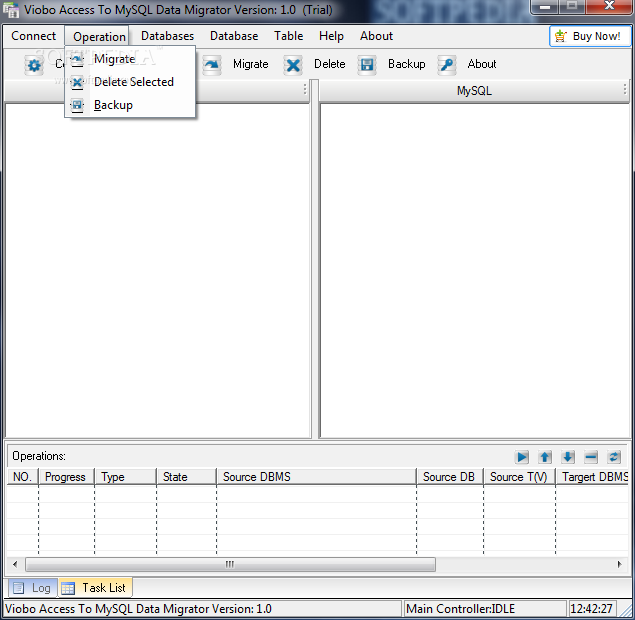Viewport: 635px width, 620px height.
Task: Switch to the Task List tab
Action: pos(96,588)
